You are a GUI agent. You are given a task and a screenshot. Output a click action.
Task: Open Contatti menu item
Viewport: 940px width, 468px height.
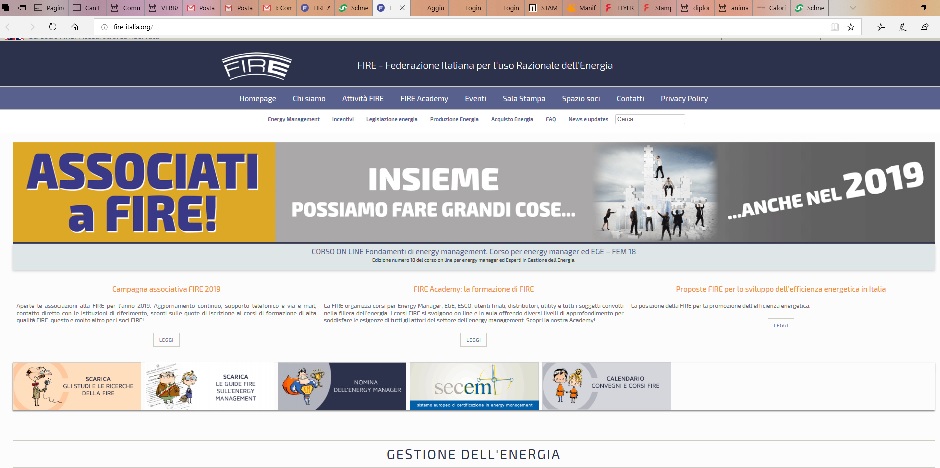[x=630, y=99]
